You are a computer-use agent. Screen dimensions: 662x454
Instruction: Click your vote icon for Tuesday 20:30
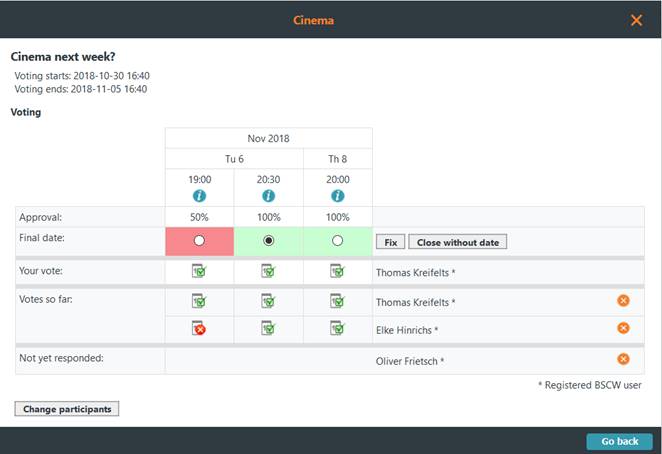pyautogui.click(x=268, y=271)
